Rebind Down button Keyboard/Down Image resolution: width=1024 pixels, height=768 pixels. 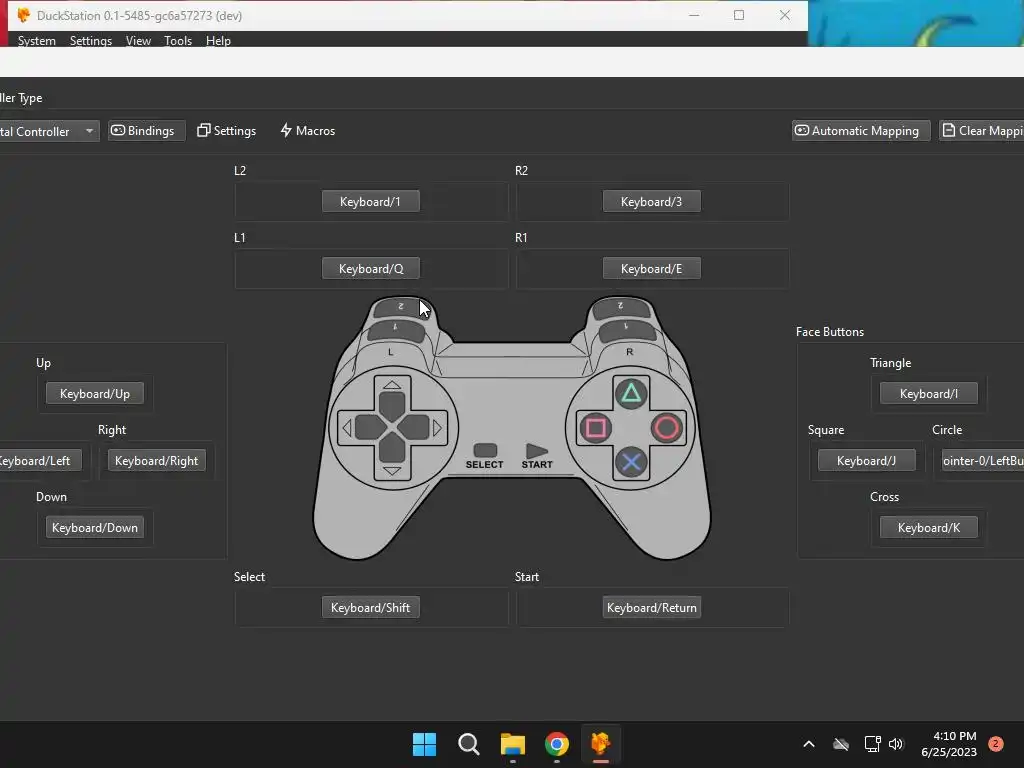(95, 528)
